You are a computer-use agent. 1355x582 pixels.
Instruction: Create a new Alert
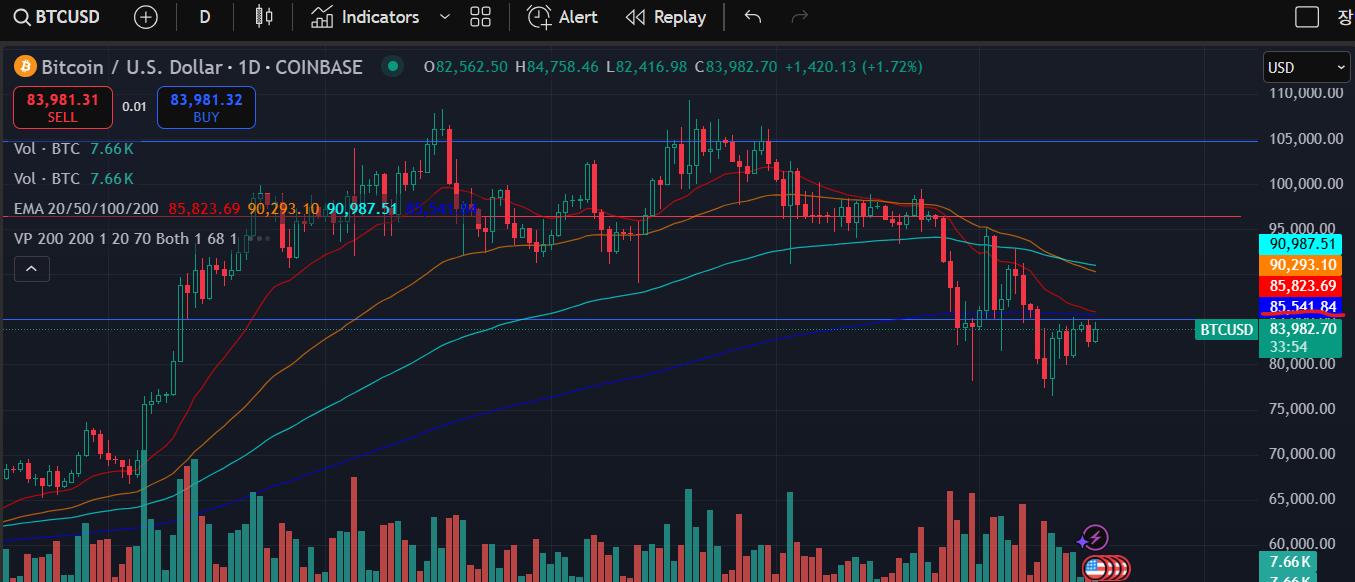[563, 17]
